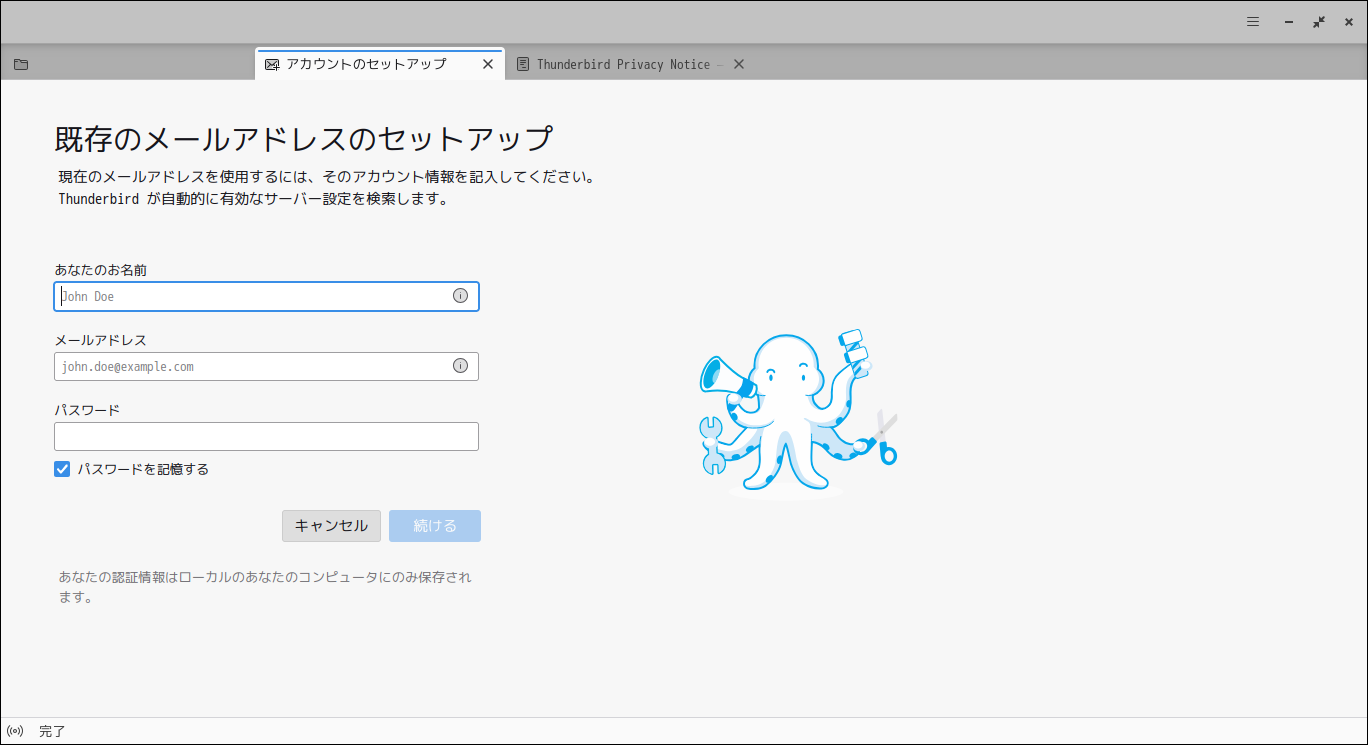1368x745 pixels.
Task: Focus the パスワード input field
Action: (x=266, y=436)
